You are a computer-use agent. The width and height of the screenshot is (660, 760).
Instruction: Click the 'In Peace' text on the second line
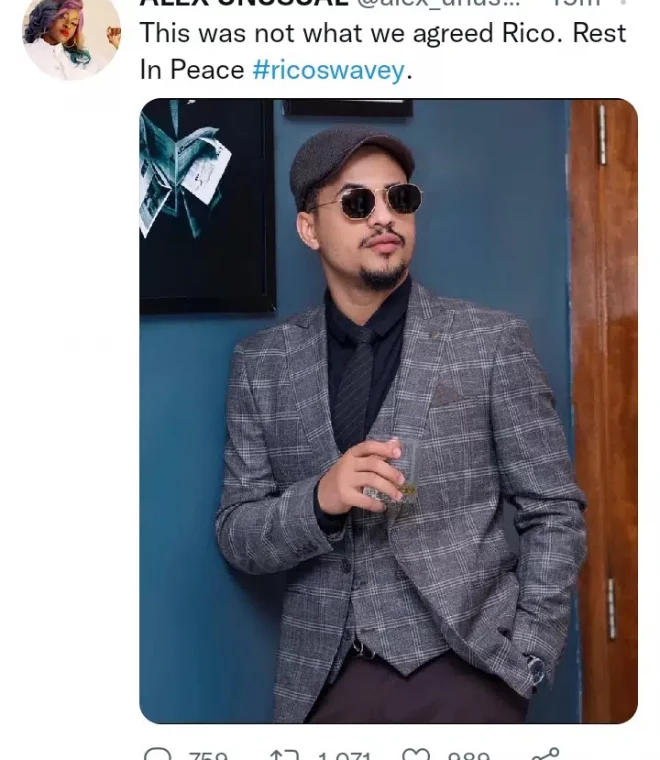[192, 70]
